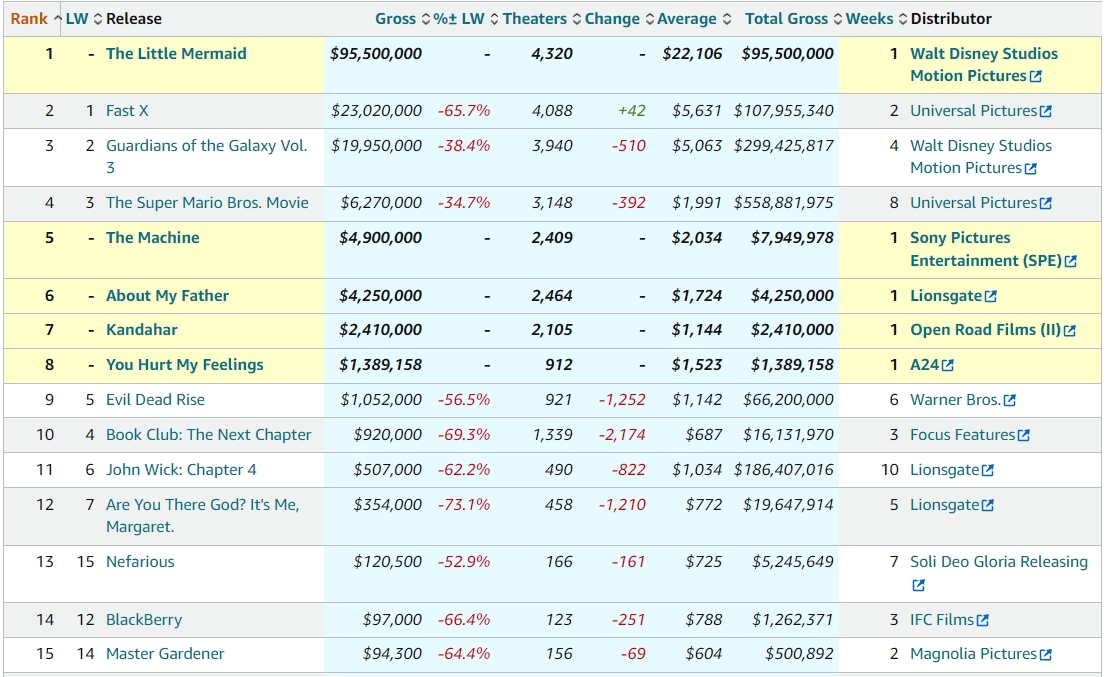Click the sort arrows next to LW header
Screen dimensions: 1107x677
[x=98, y=19]
